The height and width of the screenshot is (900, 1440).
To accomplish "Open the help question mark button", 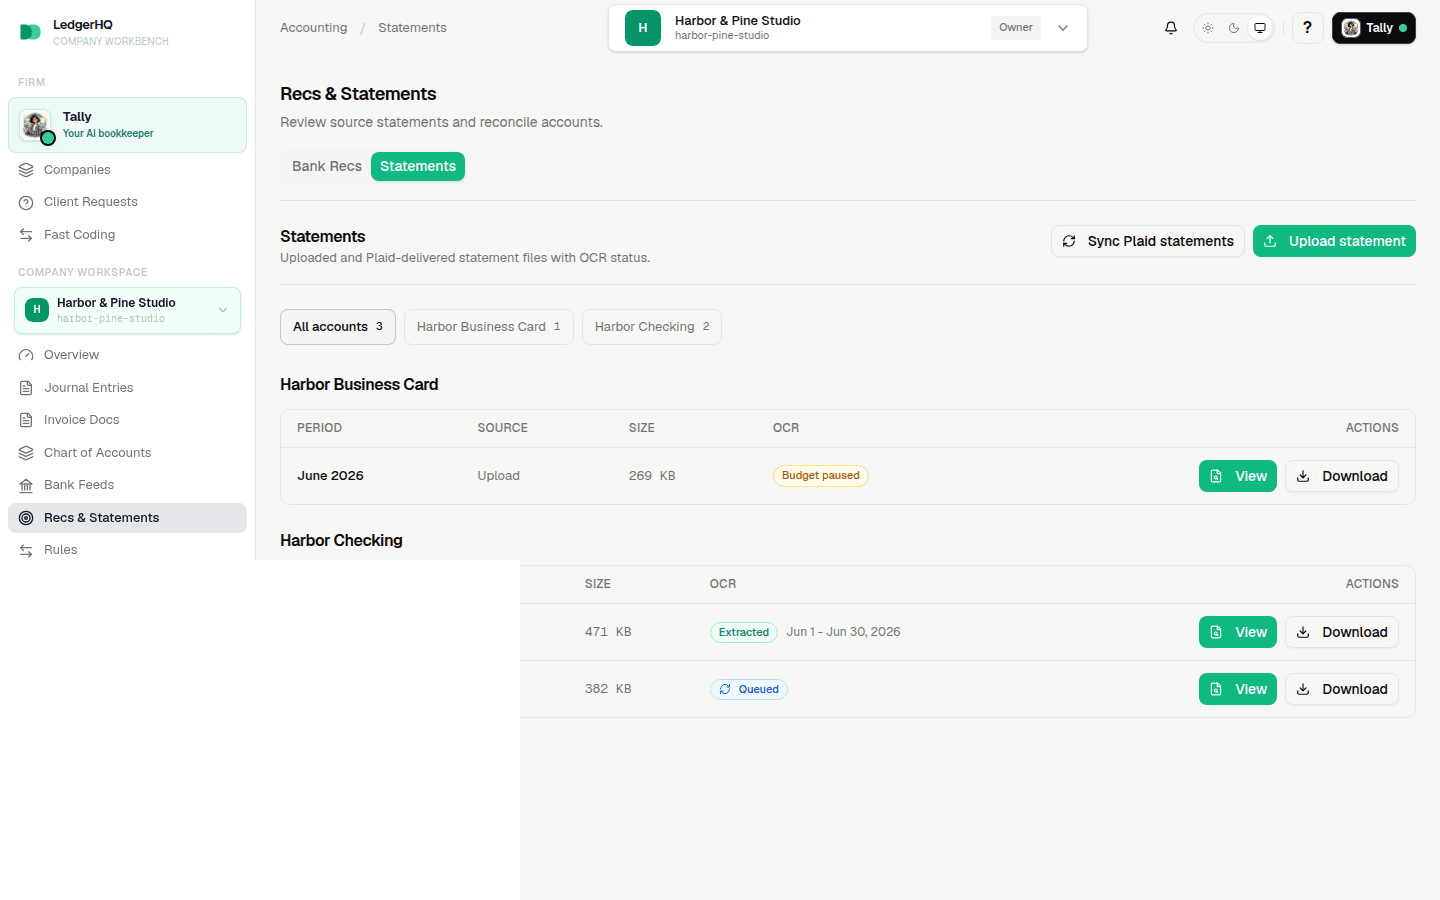I will tap(1307, 28).
